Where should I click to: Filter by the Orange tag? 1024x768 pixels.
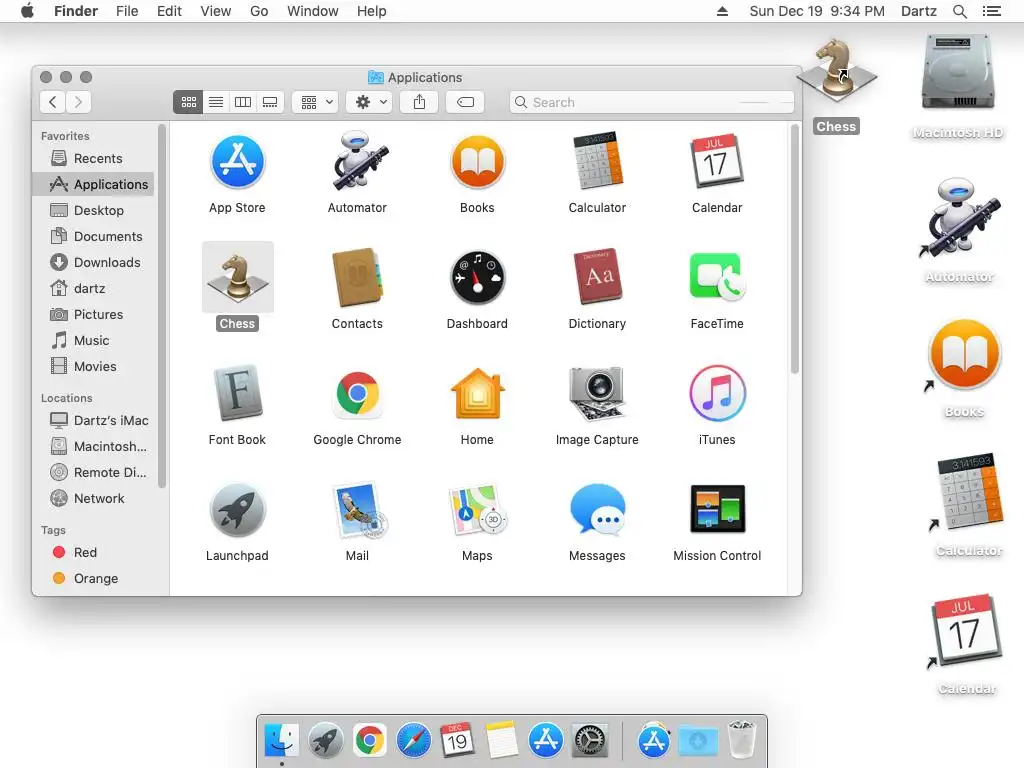[93, 579]
